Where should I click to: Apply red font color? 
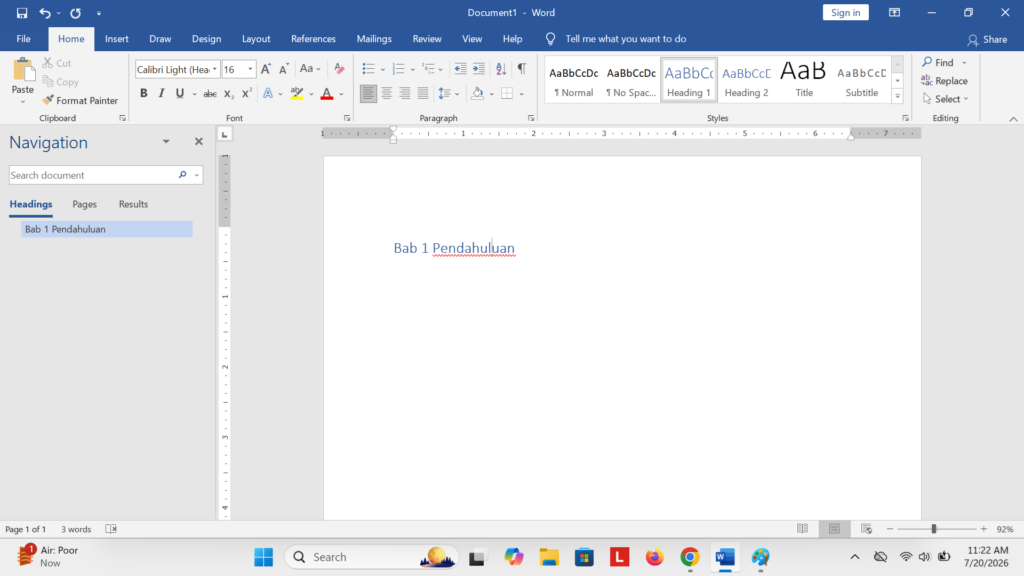pos(327,94)
